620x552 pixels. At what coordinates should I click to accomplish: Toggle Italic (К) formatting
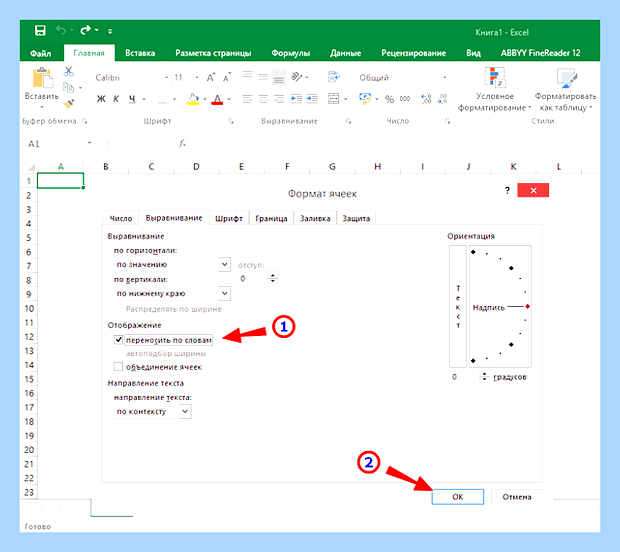click(116, 99)
